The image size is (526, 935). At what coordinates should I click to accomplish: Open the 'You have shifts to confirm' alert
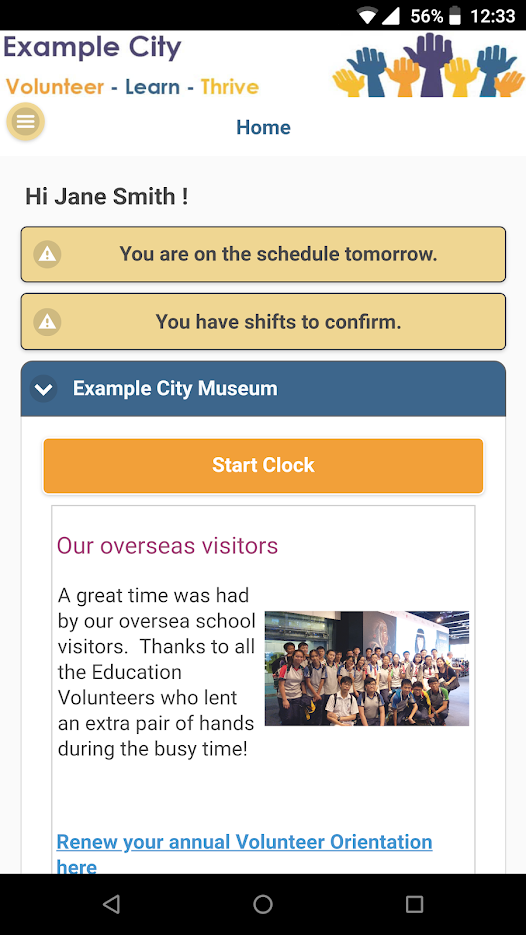point(263,322)
